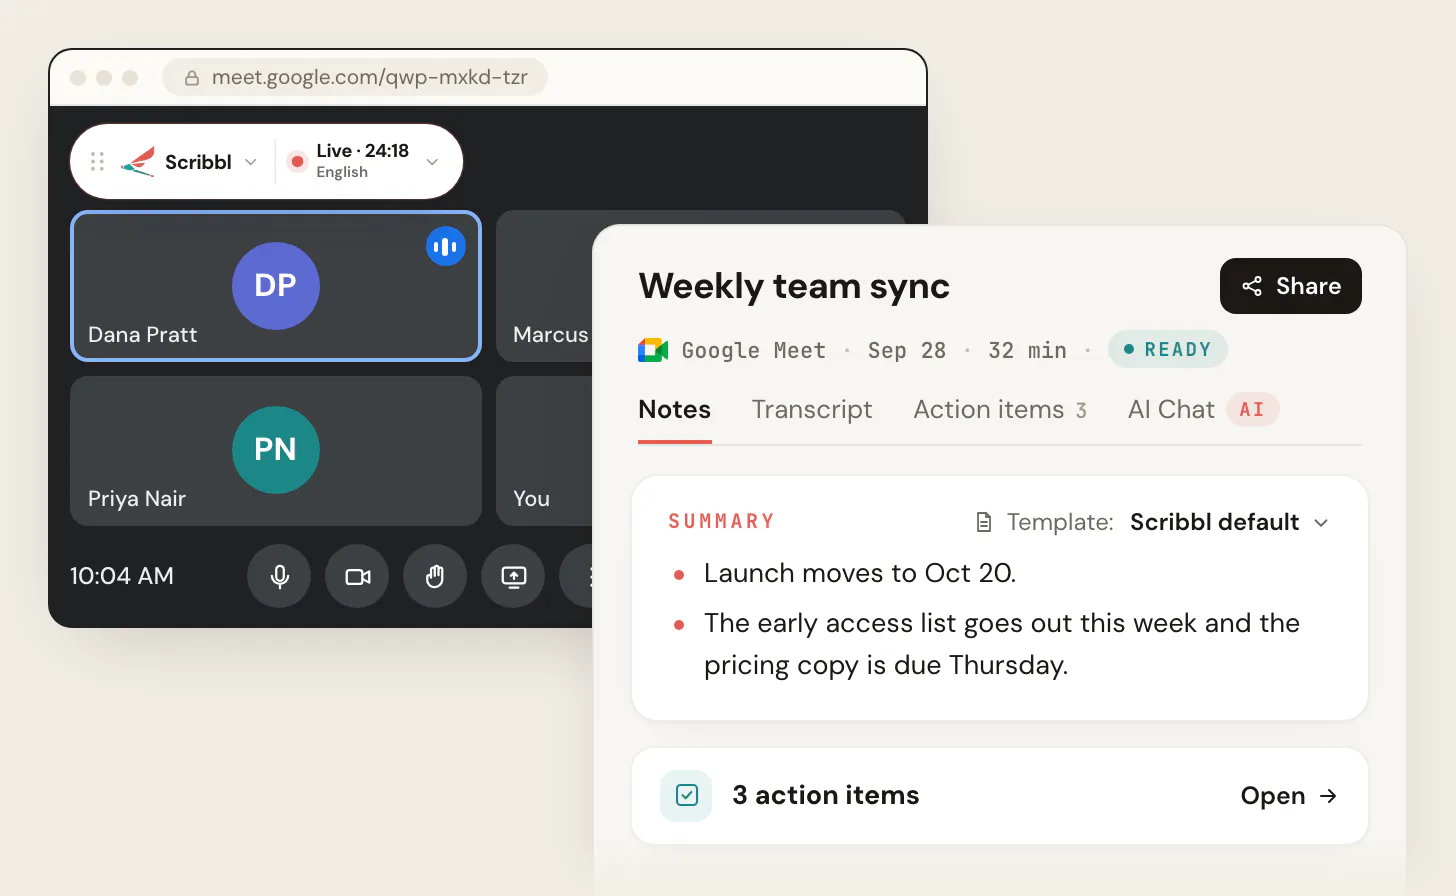Click the template document icon
Viewport: 1456px width, 896px height.
(984, 522)
